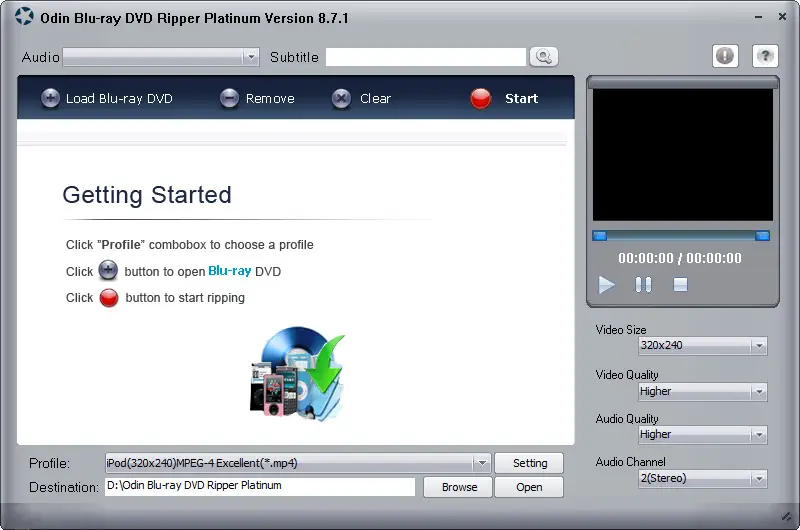
Task: Click the preview seek bar track
Action: (681, 236)
